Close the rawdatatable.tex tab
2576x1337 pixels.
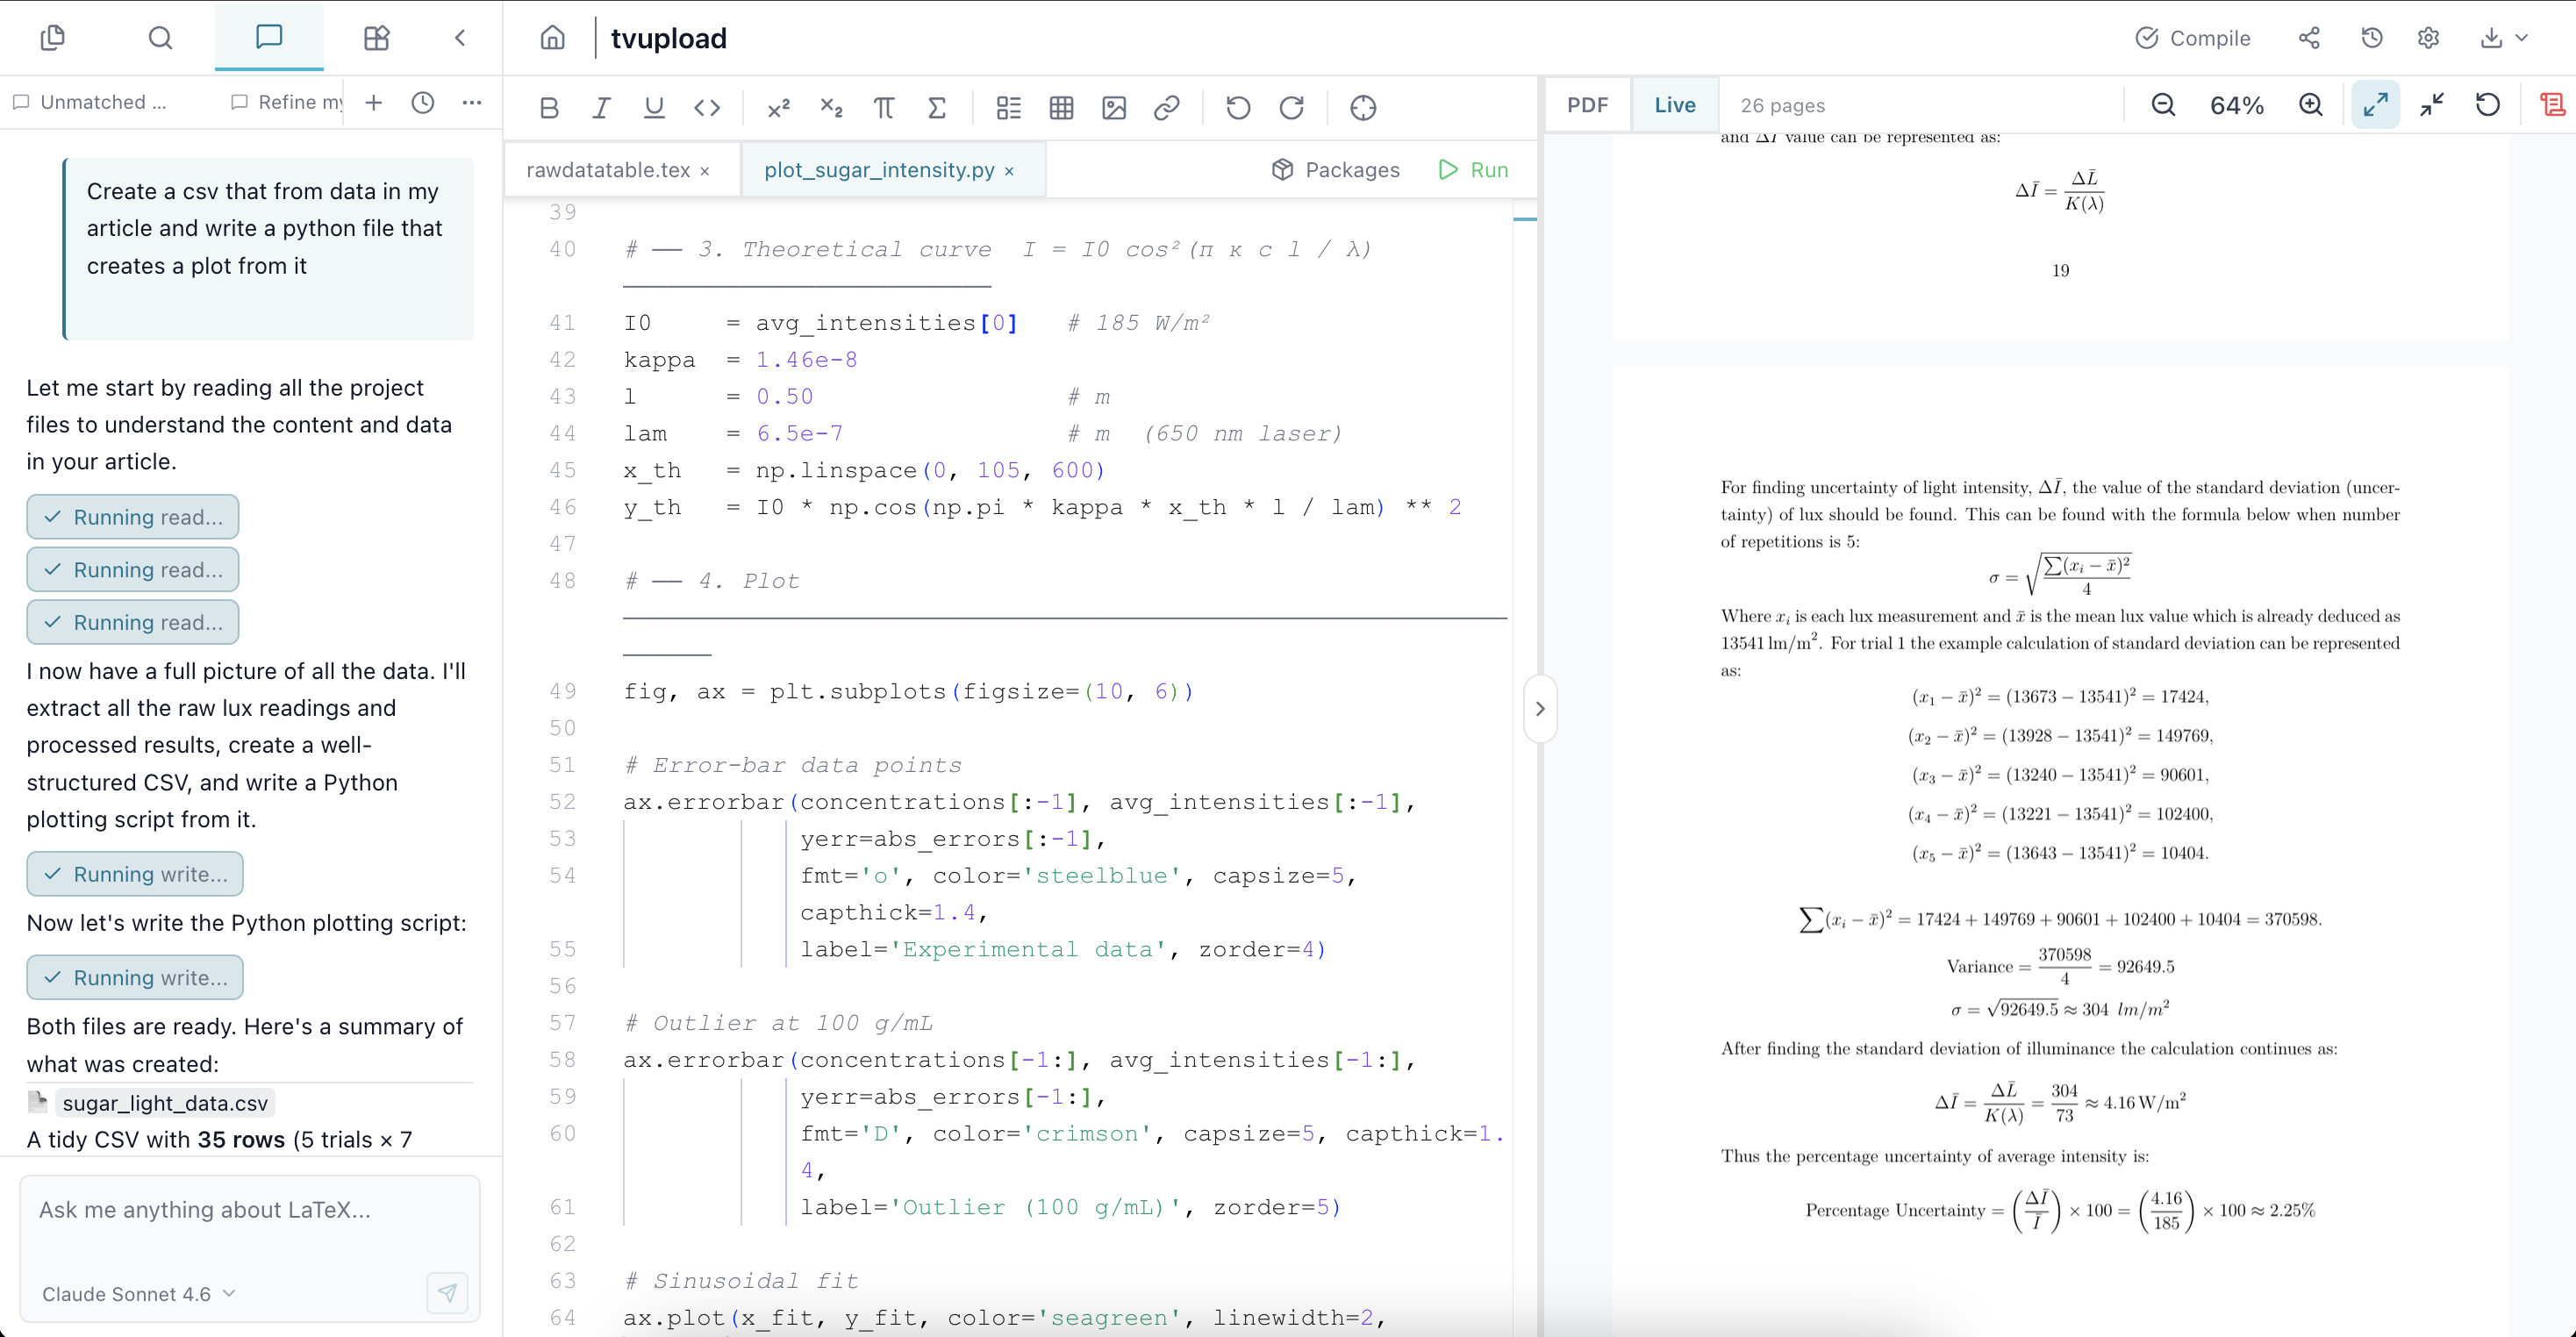[x=705, y=171]
